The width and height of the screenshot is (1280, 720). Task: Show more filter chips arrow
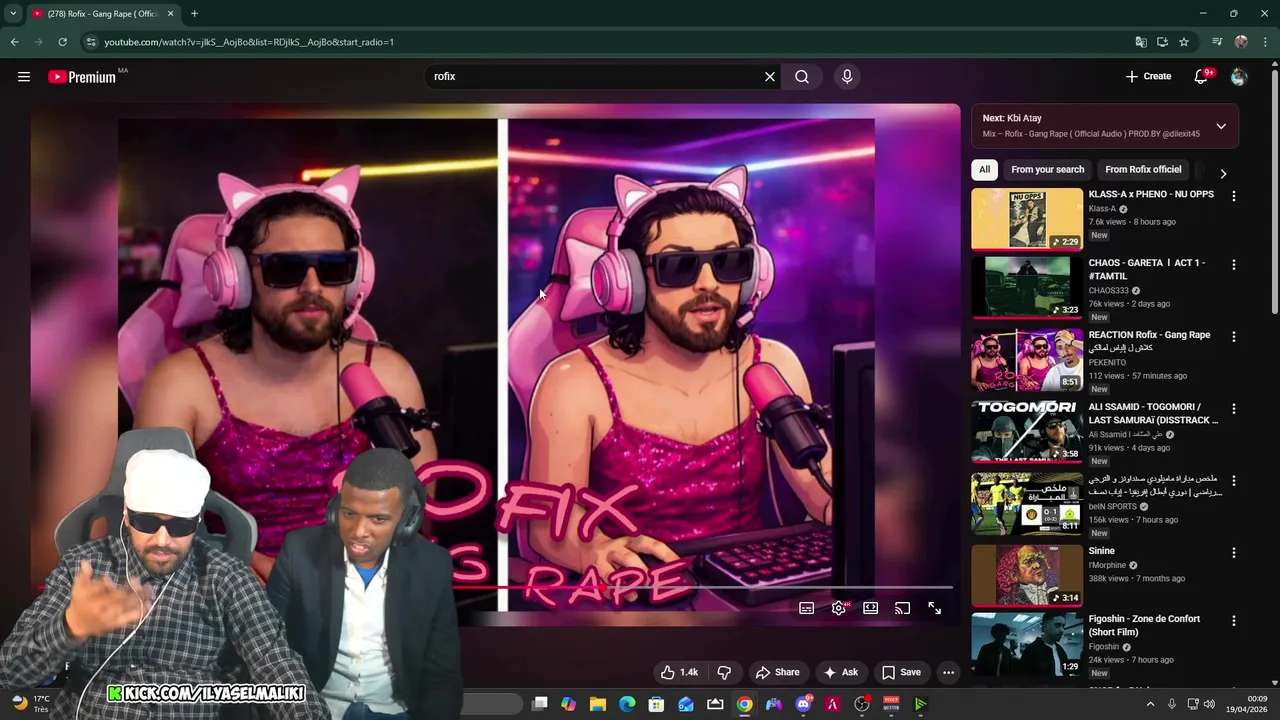[1223, 173]
